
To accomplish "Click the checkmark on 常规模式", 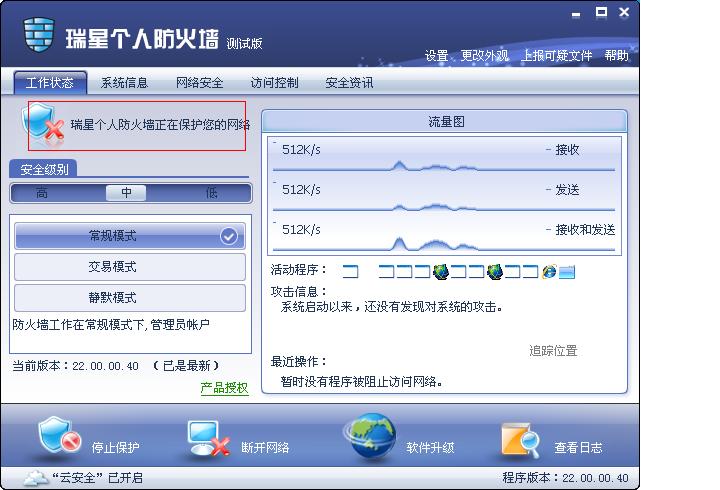I will pos(229,236).
